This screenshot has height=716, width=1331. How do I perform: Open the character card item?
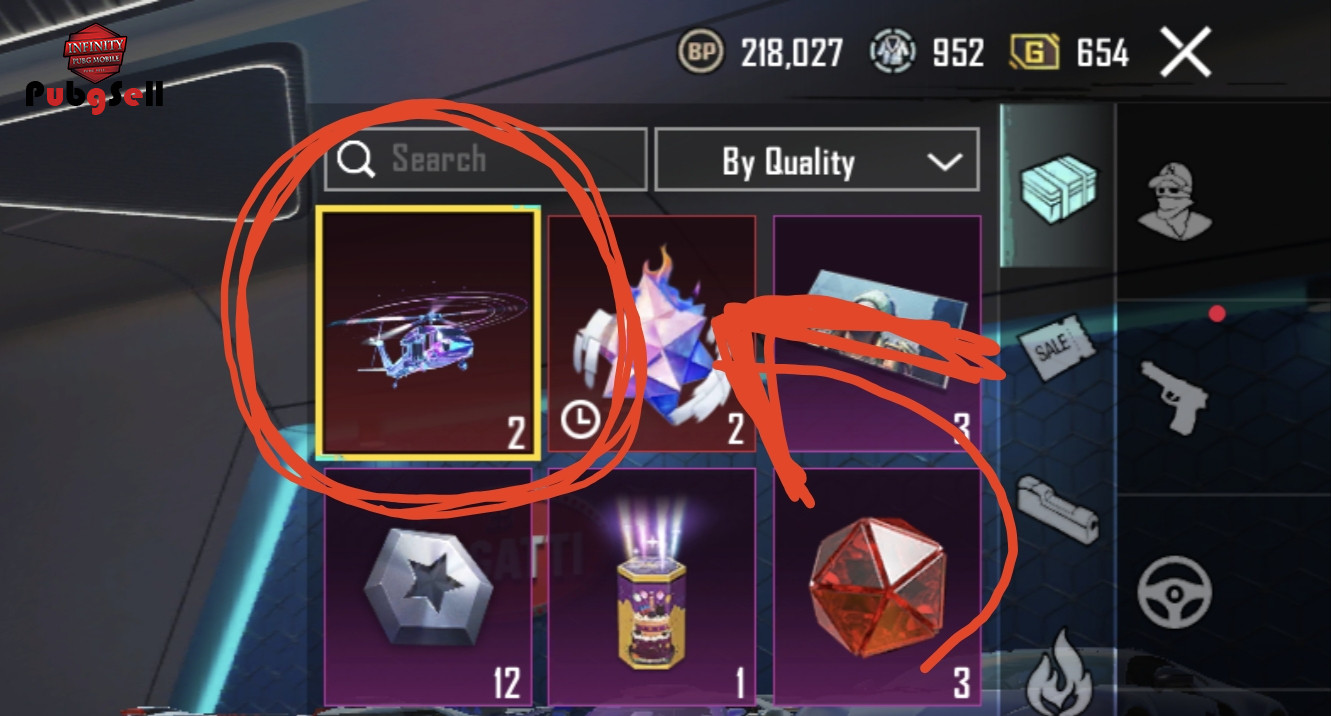pos(877,333)
